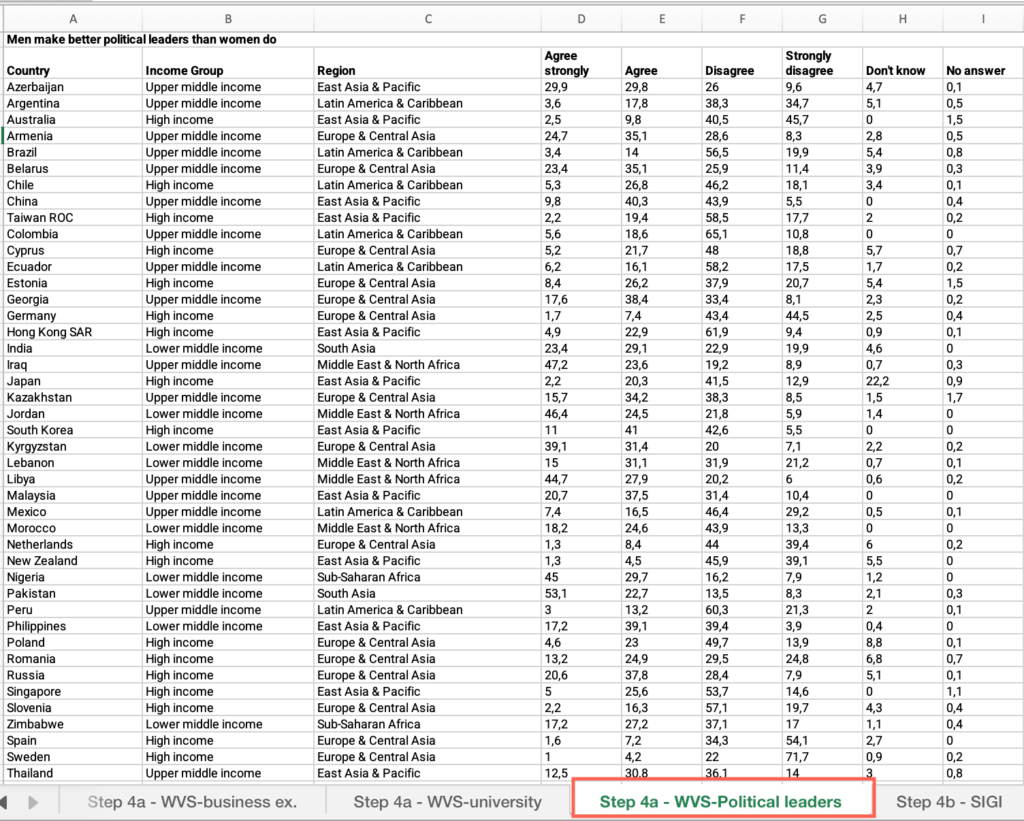1024x821 pixels.
Task: Click the next sheet navigation arrow
Action: 33,802
